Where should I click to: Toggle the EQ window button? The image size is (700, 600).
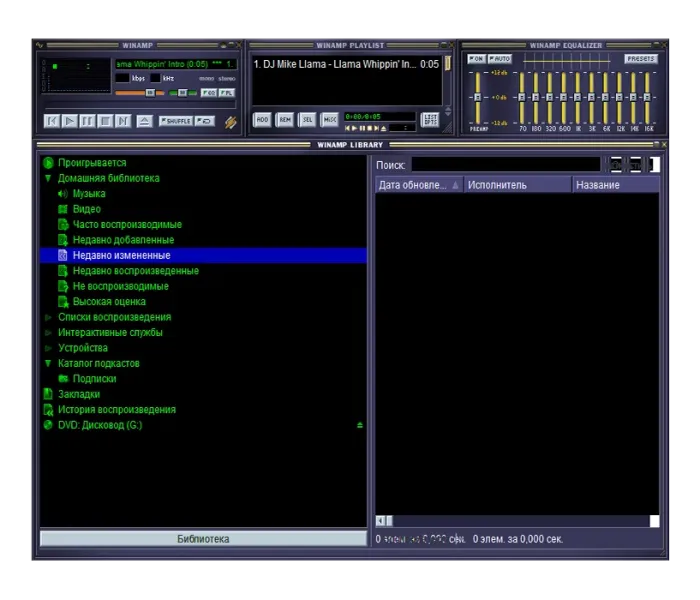tap(209, 93)
